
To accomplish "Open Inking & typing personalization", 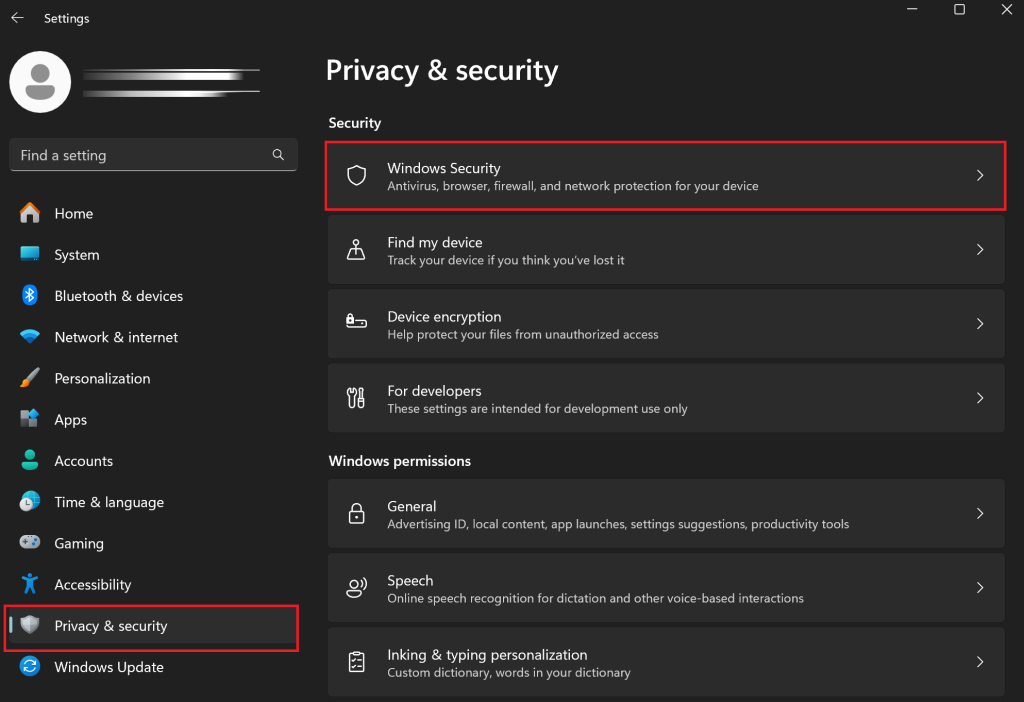I will [x=665, y=662].
